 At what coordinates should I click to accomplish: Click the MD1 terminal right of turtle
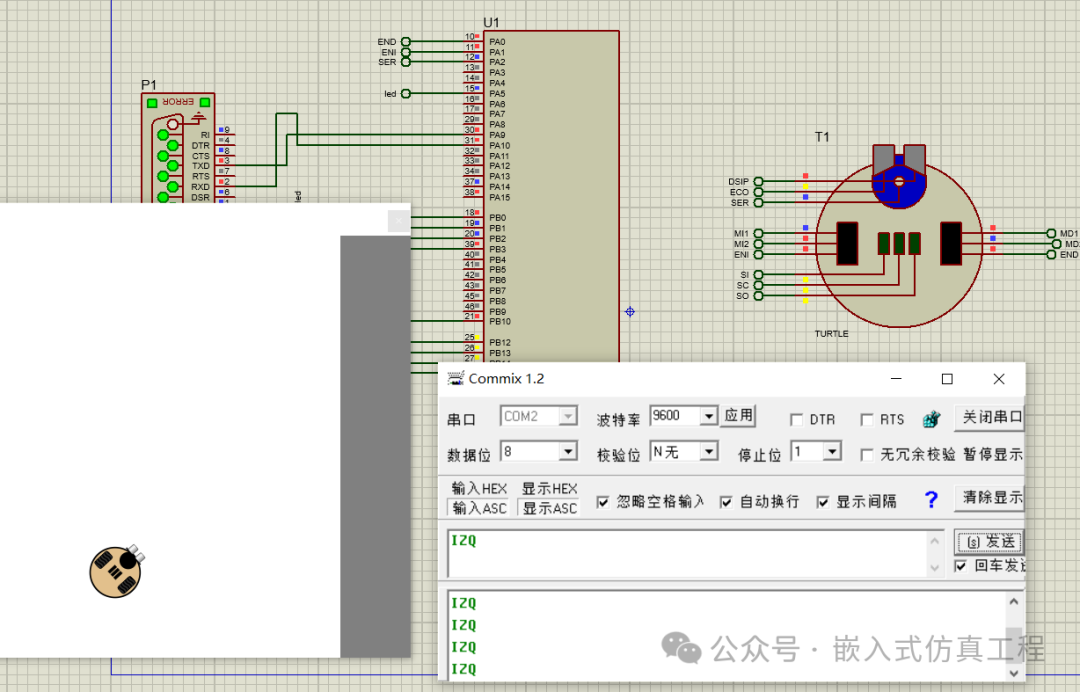tap(1051, 233)
